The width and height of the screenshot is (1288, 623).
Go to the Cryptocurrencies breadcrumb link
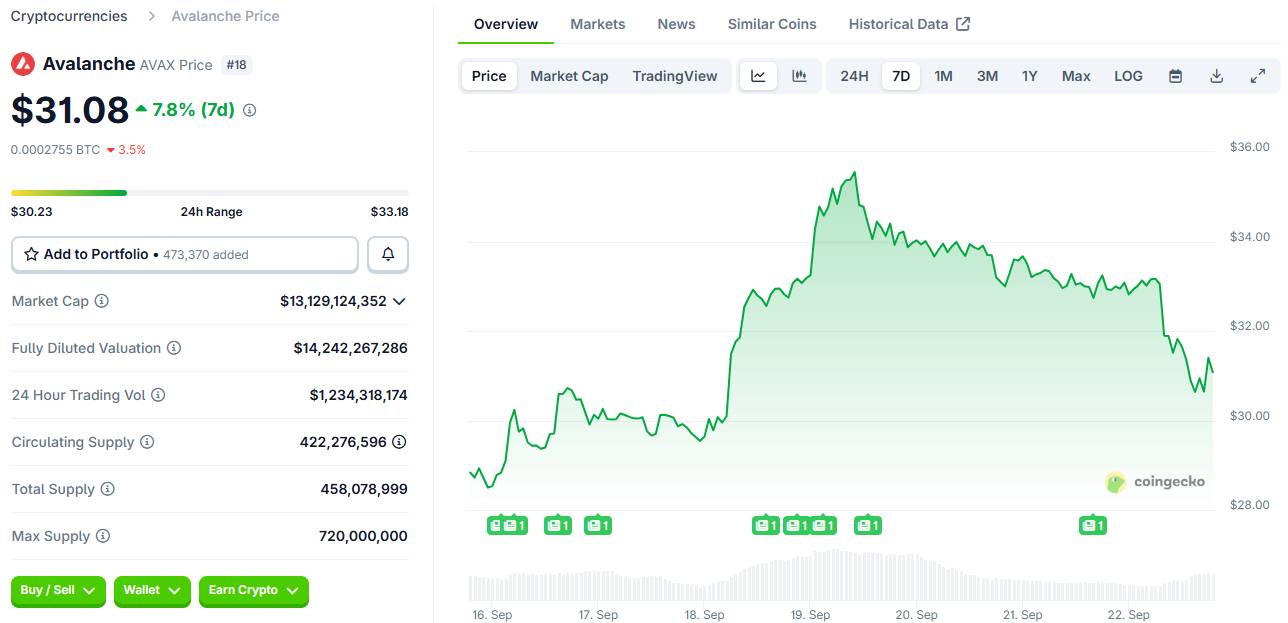coord(69,16)
